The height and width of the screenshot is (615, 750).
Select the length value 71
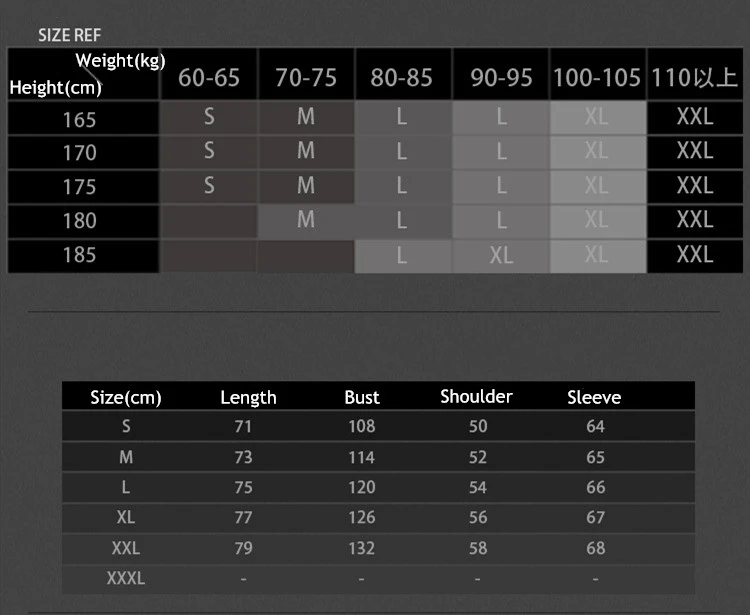coord(244,427)
